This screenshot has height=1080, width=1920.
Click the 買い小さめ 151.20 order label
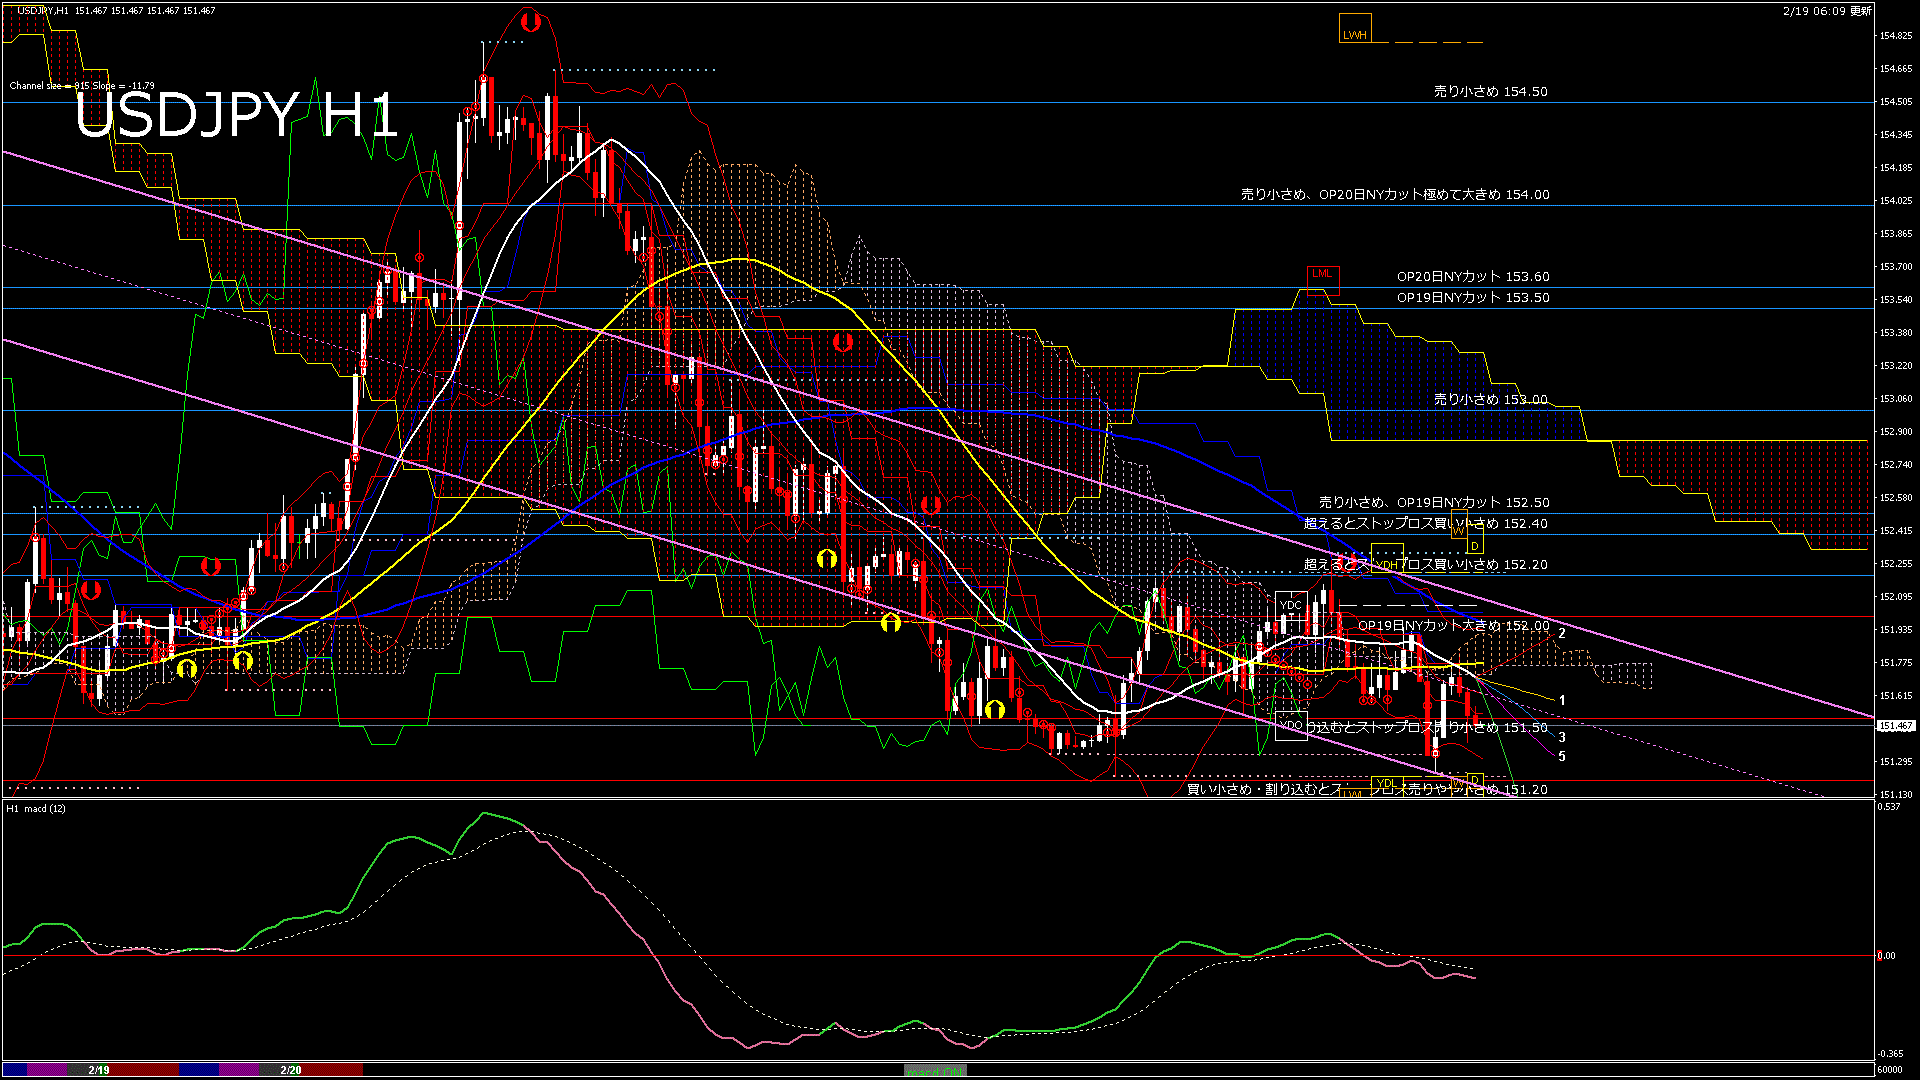coord(1367,790)
